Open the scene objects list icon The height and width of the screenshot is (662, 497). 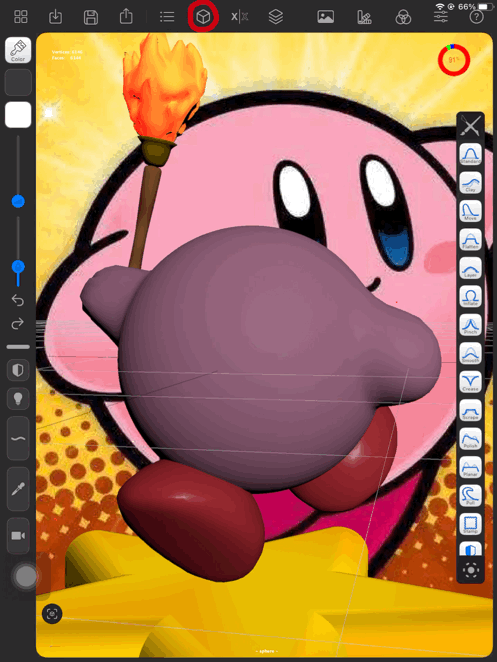click(x=167, y=17)
